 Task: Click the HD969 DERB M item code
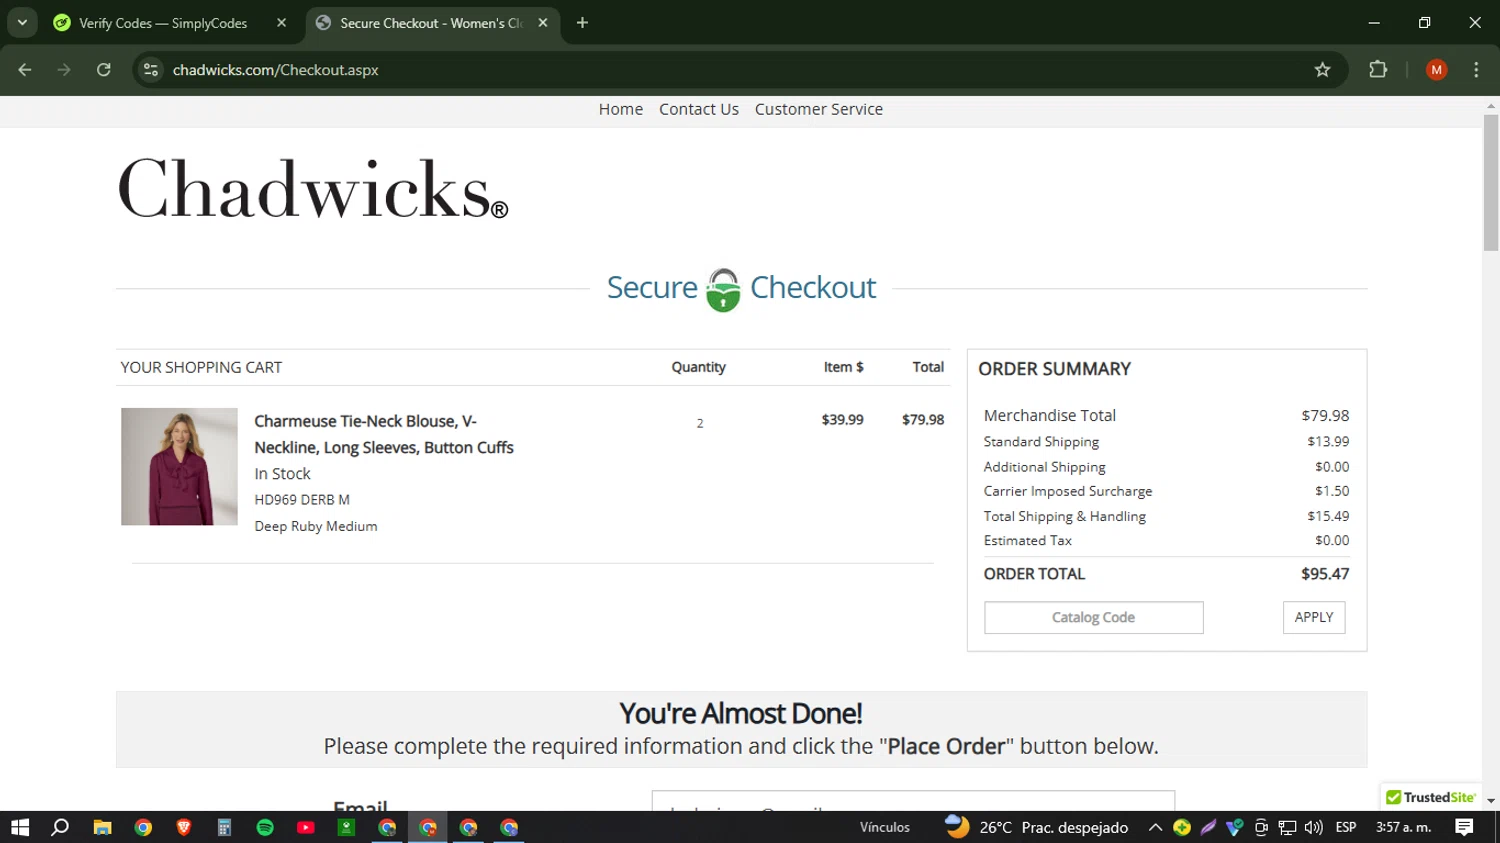[302, 499]
